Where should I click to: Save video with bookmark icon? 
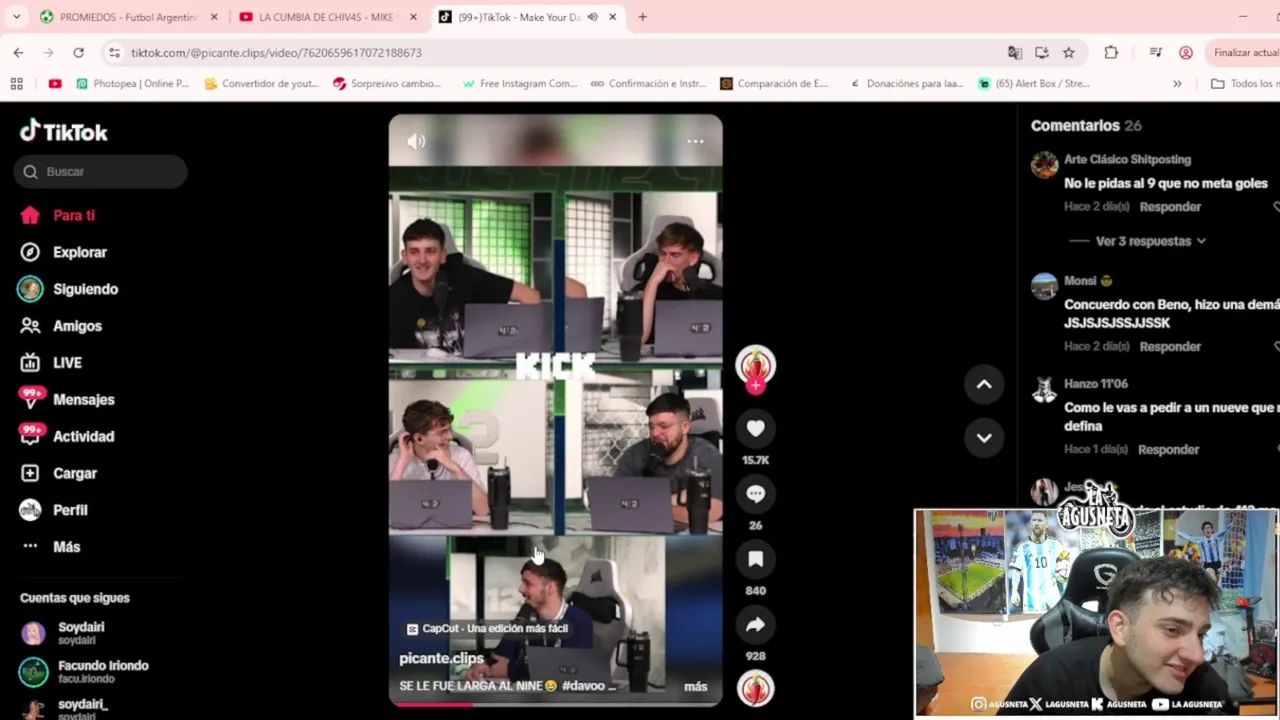coord(755,559)
